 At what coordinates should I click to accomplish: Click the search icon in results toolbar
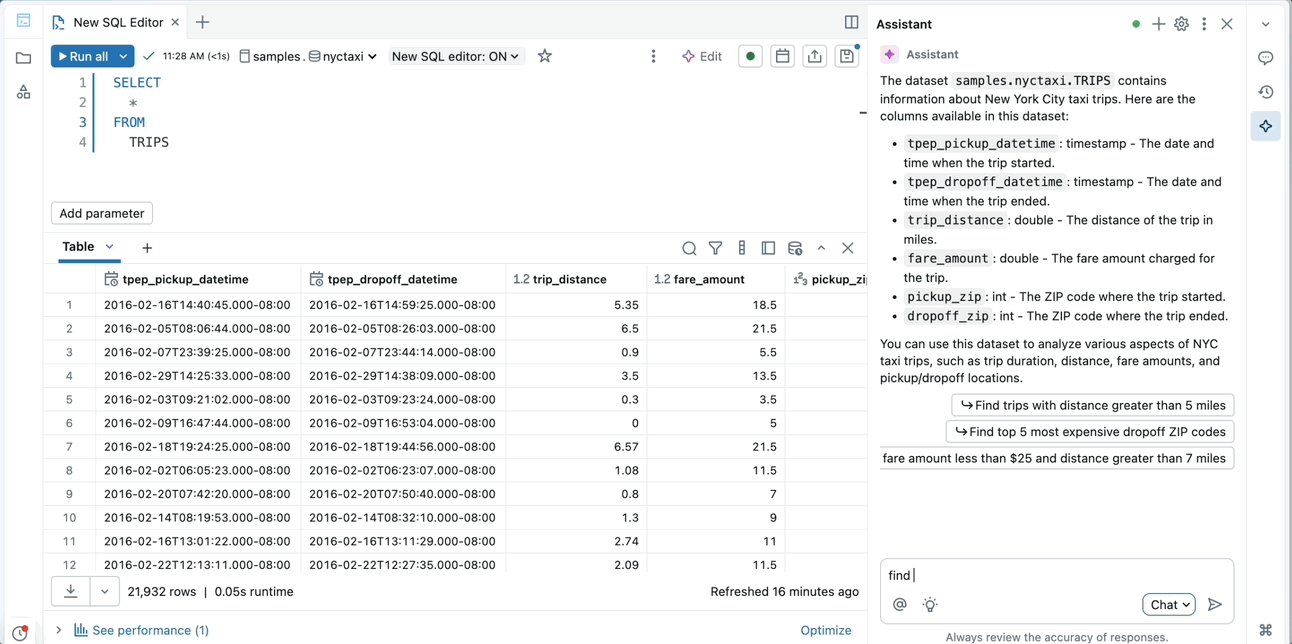click(x=689, y=248)
